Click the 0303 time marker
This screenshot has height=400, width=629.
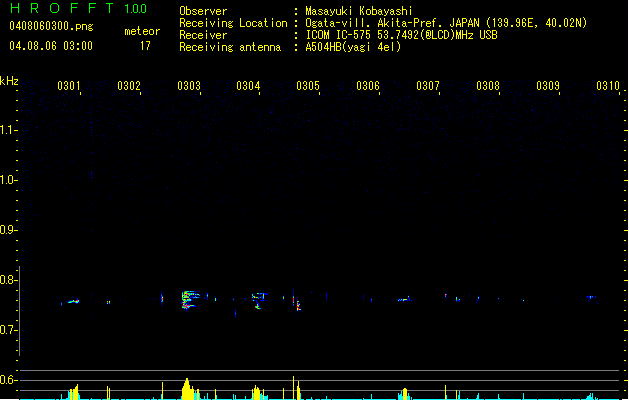coord(189,86)
